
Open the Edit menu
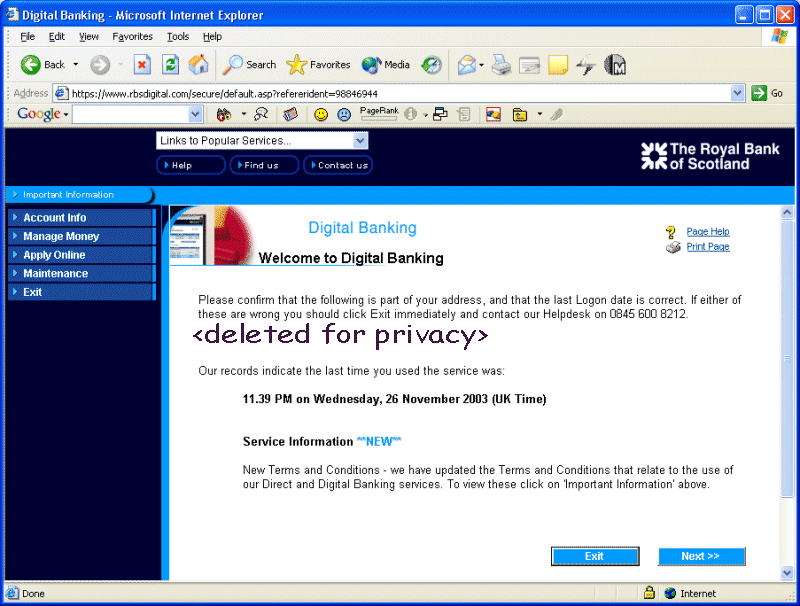tap(57, 37)
